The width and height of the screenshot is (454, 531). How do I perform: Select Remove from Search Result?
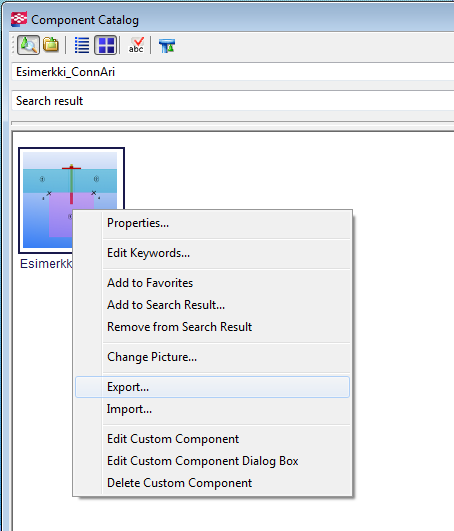pos(212,327)
